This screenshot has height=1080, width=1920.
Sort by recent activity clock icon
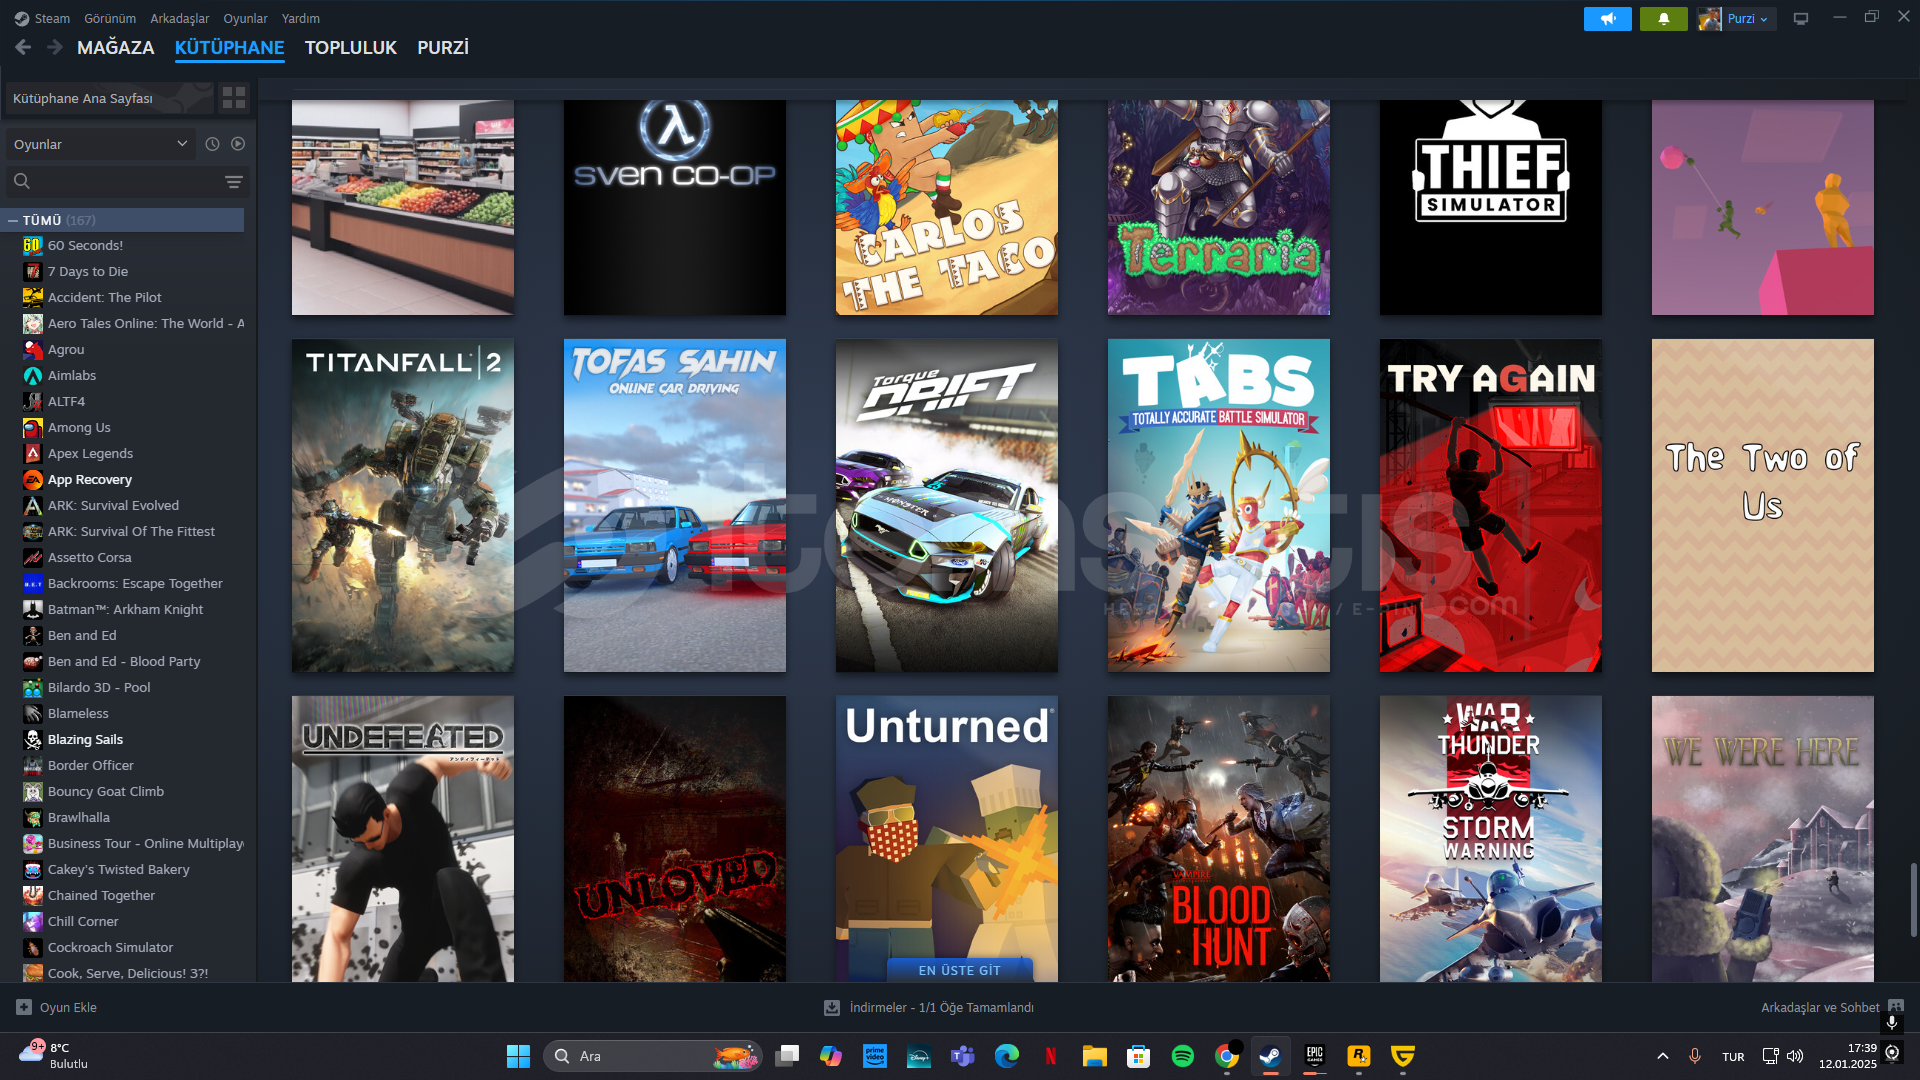point(212,144)
